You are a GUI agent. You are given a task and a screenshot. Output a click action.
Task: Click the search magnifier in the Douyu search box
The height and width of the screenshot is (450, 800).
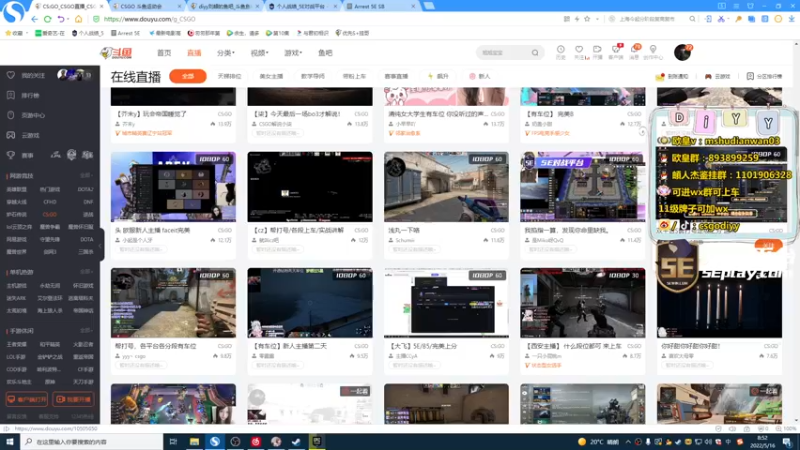535,53
